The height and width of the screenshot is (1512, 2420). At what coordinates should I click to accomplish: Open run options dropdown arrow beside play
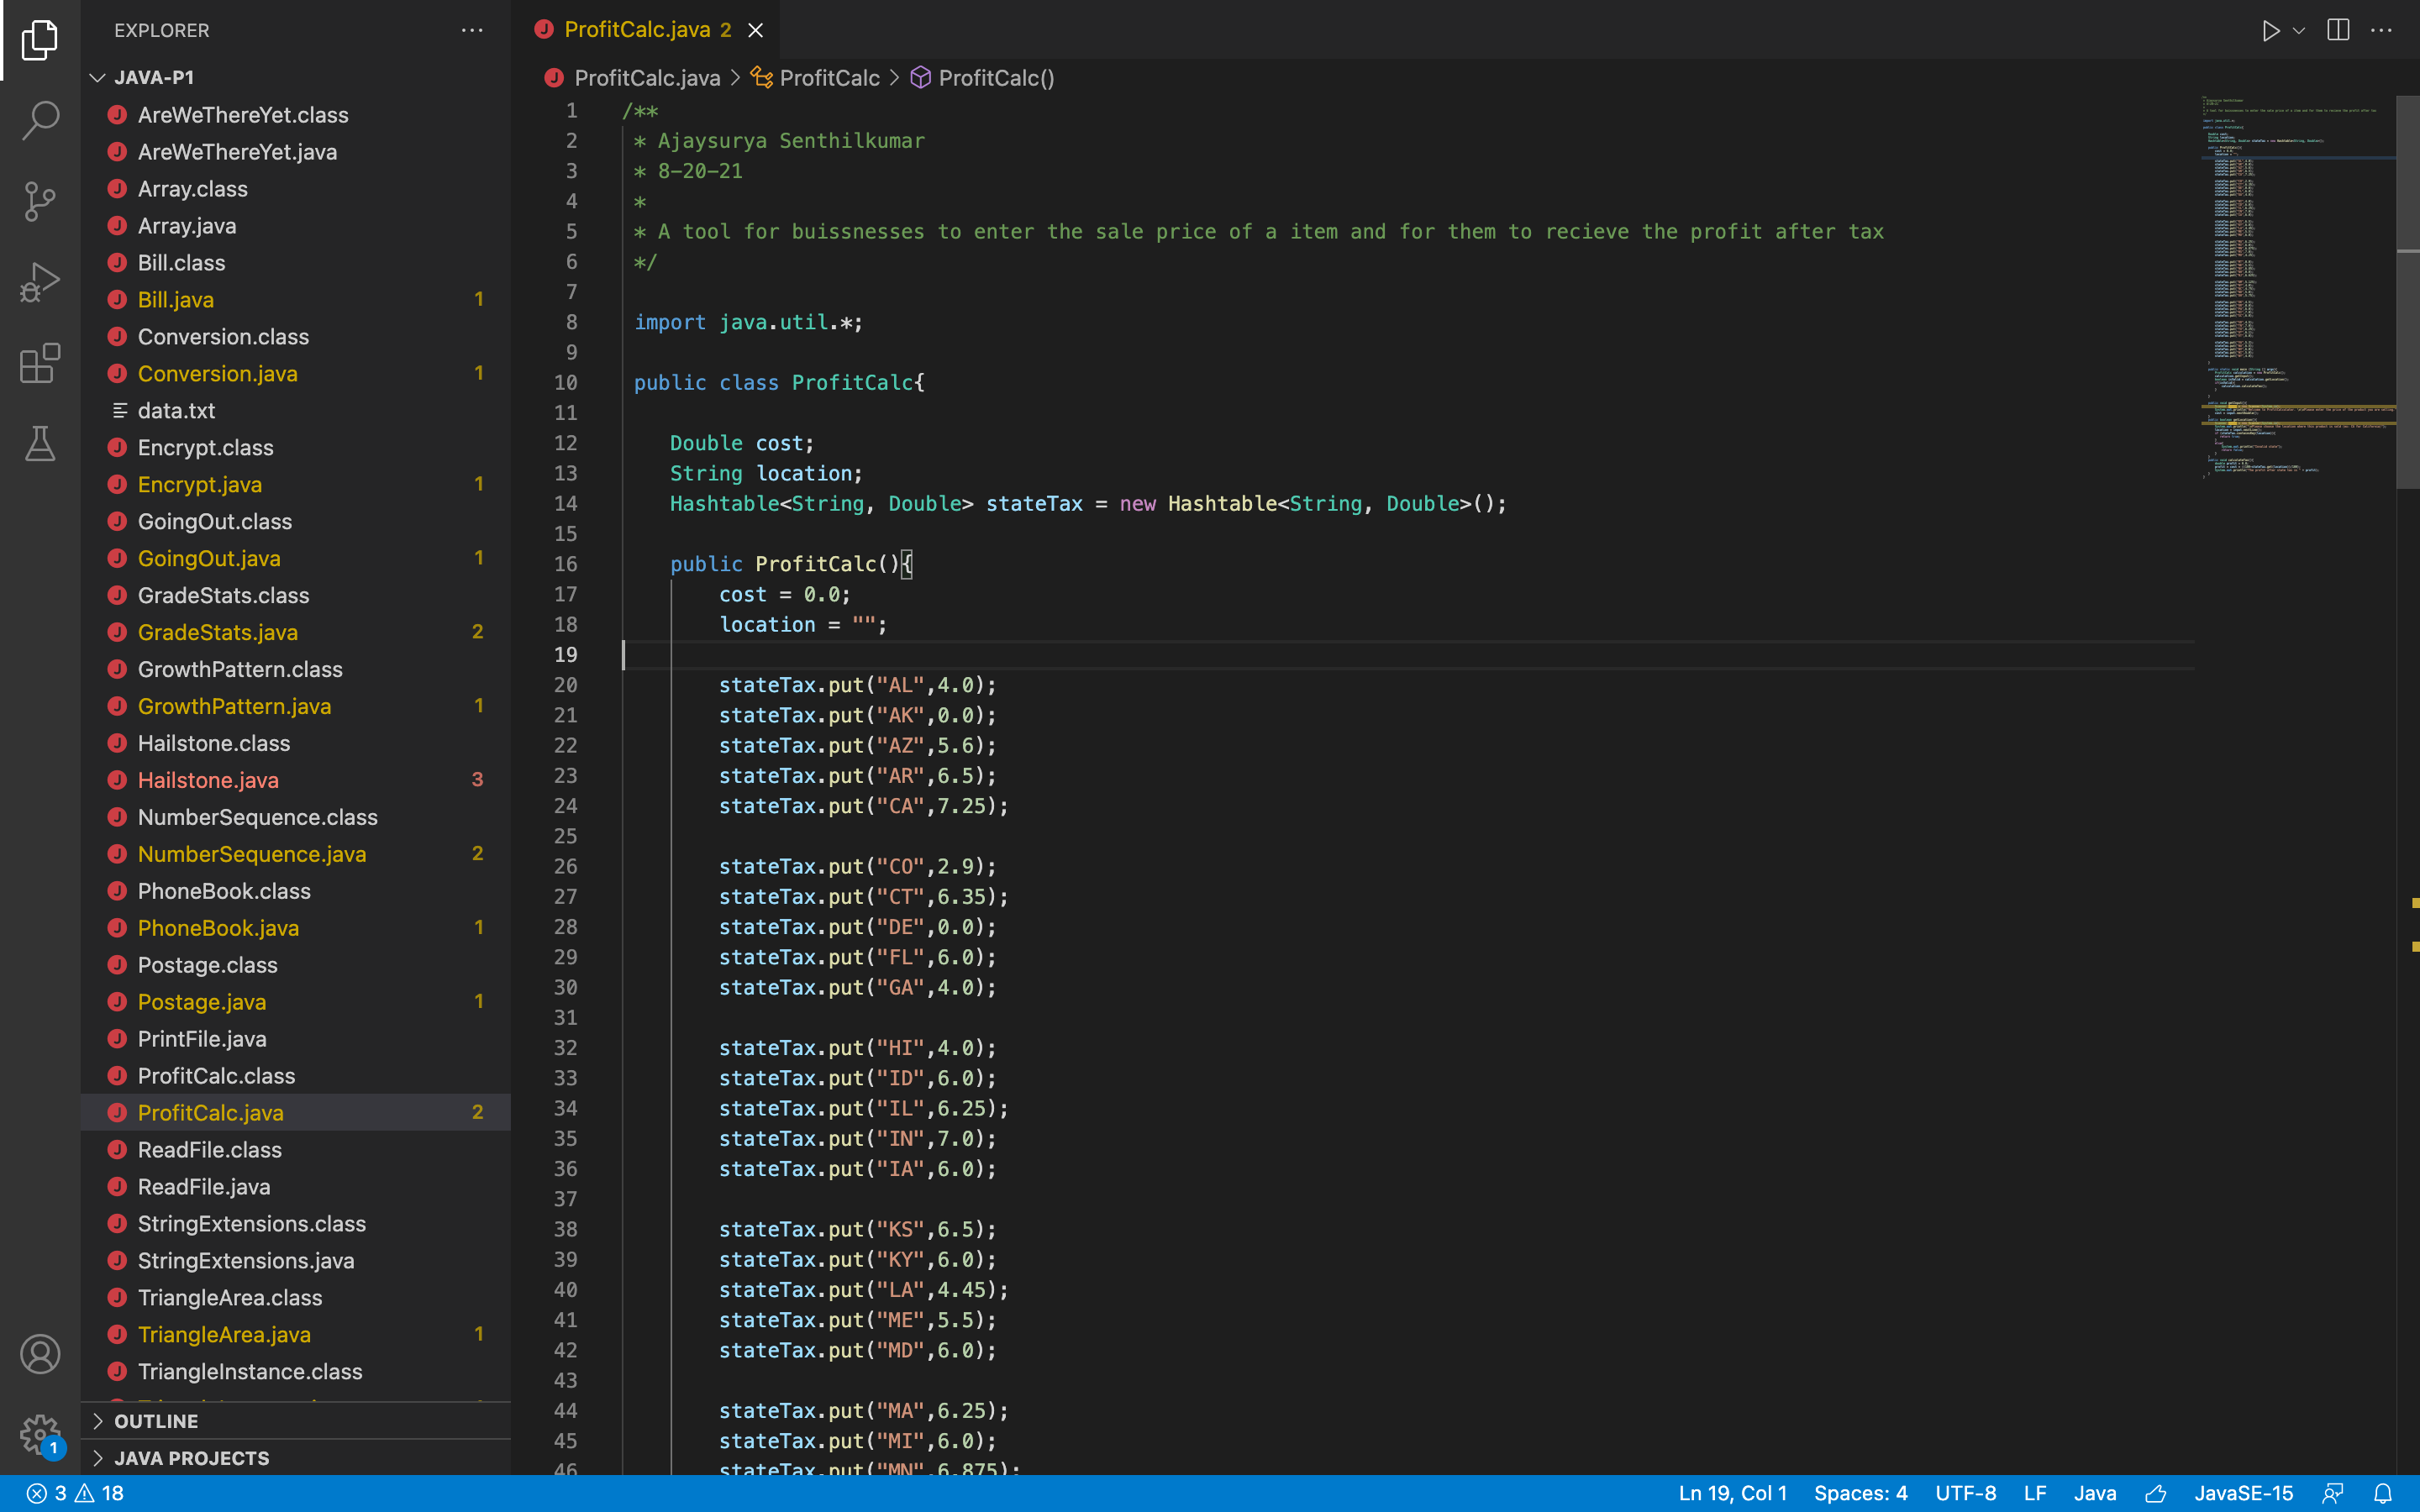click(x=2299, y=30)
